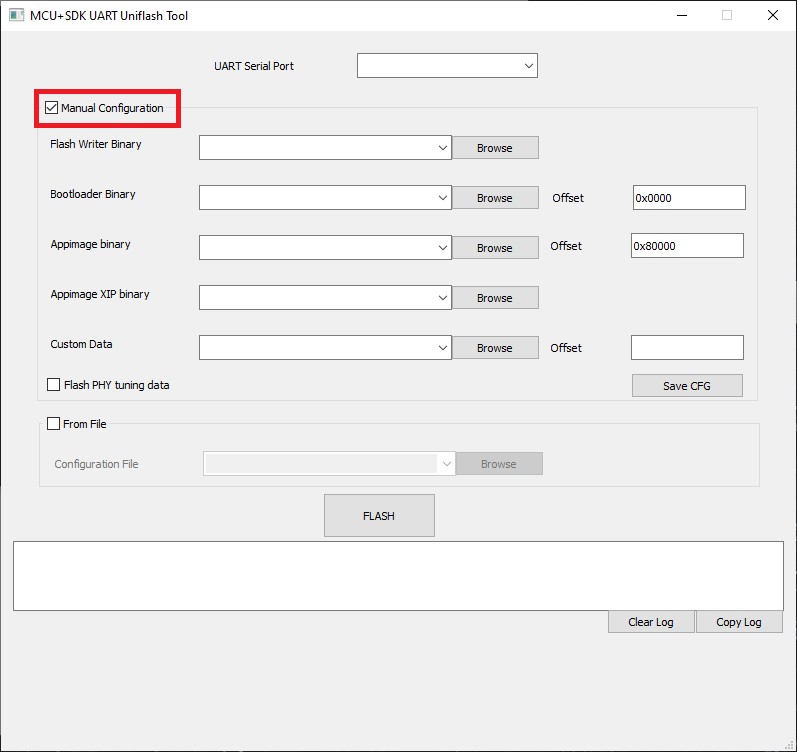Image resolution: width=797 pixels, height=752 pixels.
Task: Click the app icon in the title bar
Action: click(x=16, y=15)
